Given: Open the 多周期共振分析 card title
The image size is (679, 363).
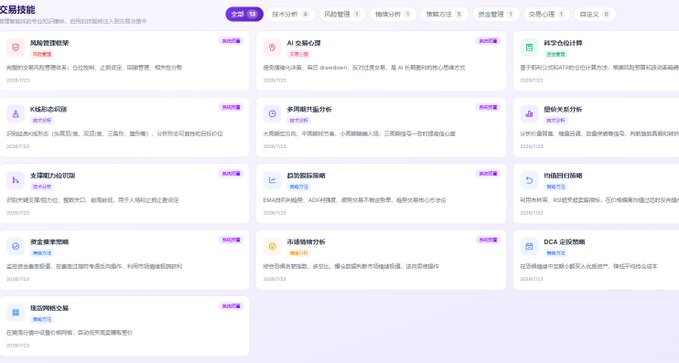Looking at the screenshot, I should pyautogui.click(x=309, y=109).
